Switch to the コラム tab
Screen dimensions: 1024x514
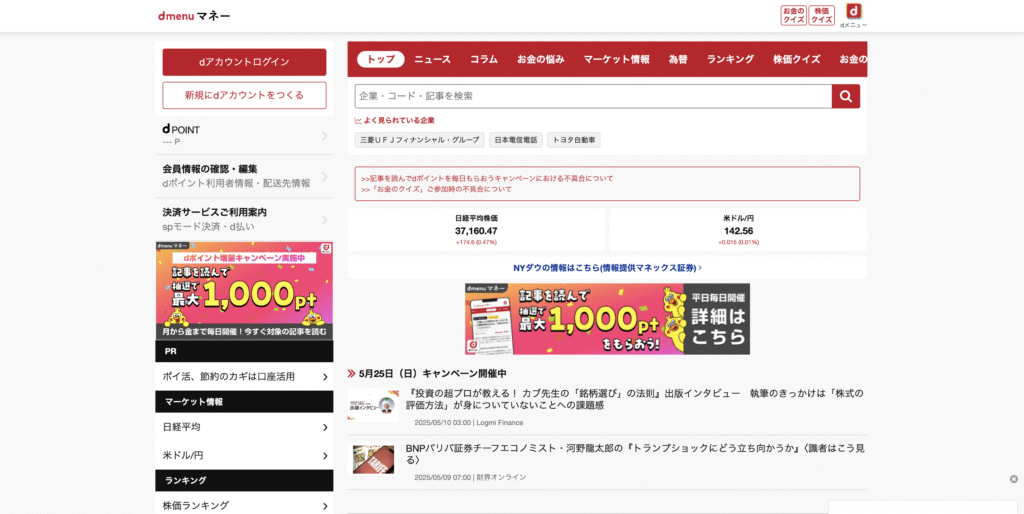[484, 59]
